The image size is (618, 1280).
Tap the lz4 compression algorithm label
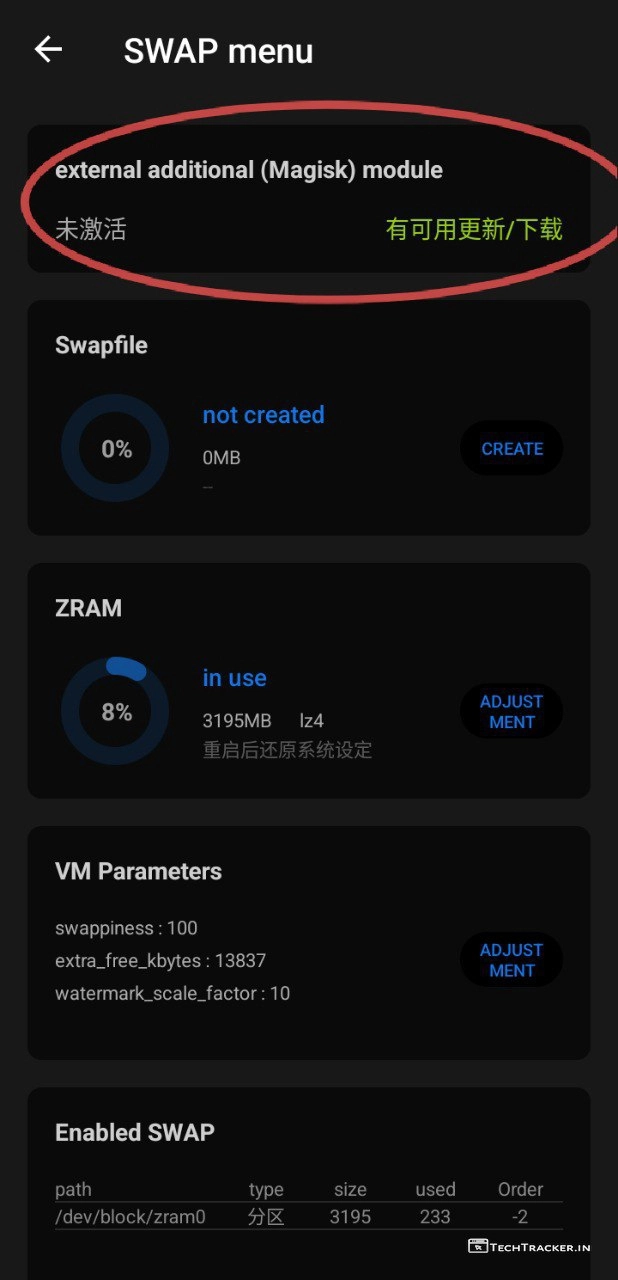pyautogui.click(x=311, y=721)
